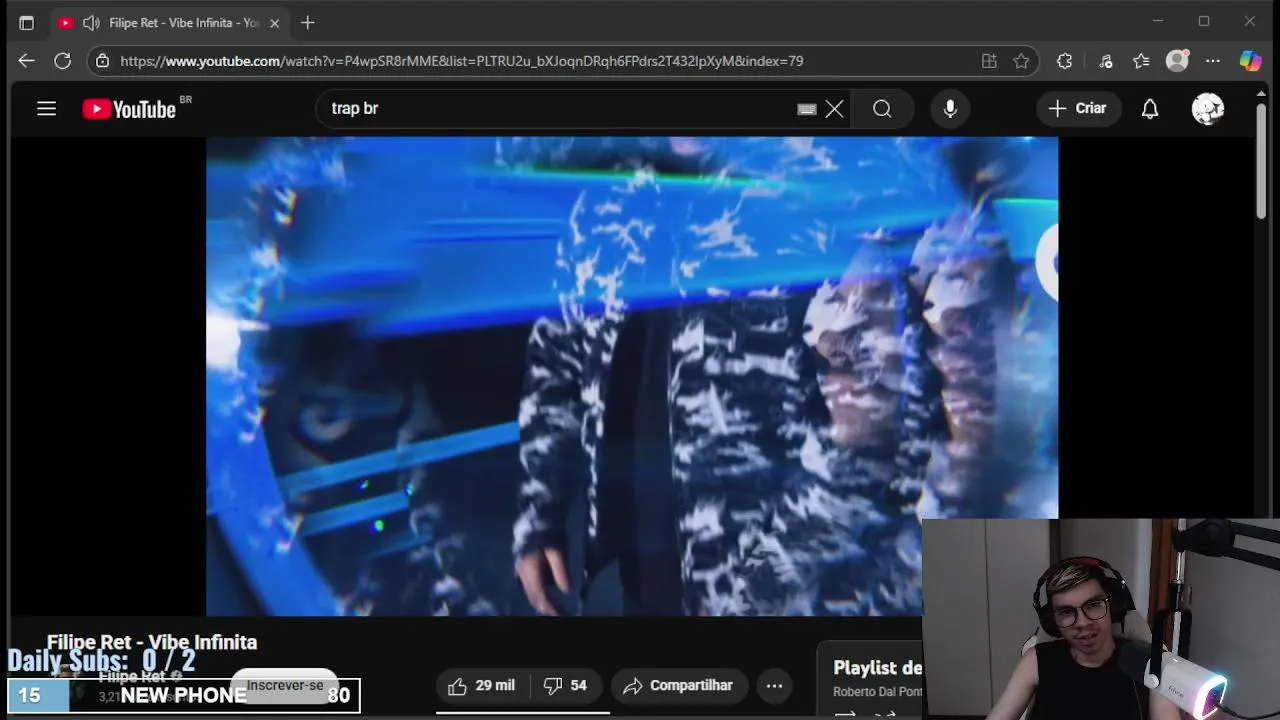Open a new browser tab
1280x720 pixels.
click(308, 22)
